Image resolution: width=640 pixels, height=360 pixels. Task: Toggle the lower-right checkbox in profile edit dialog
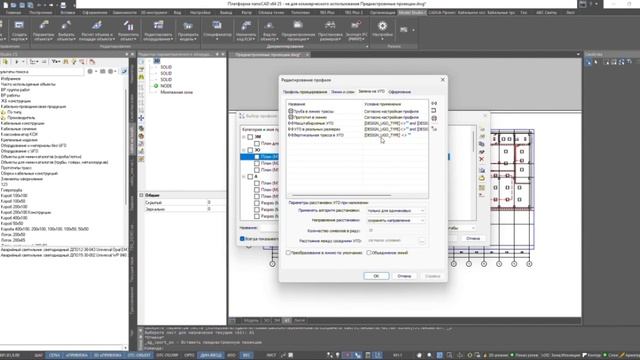pos(369,253)
